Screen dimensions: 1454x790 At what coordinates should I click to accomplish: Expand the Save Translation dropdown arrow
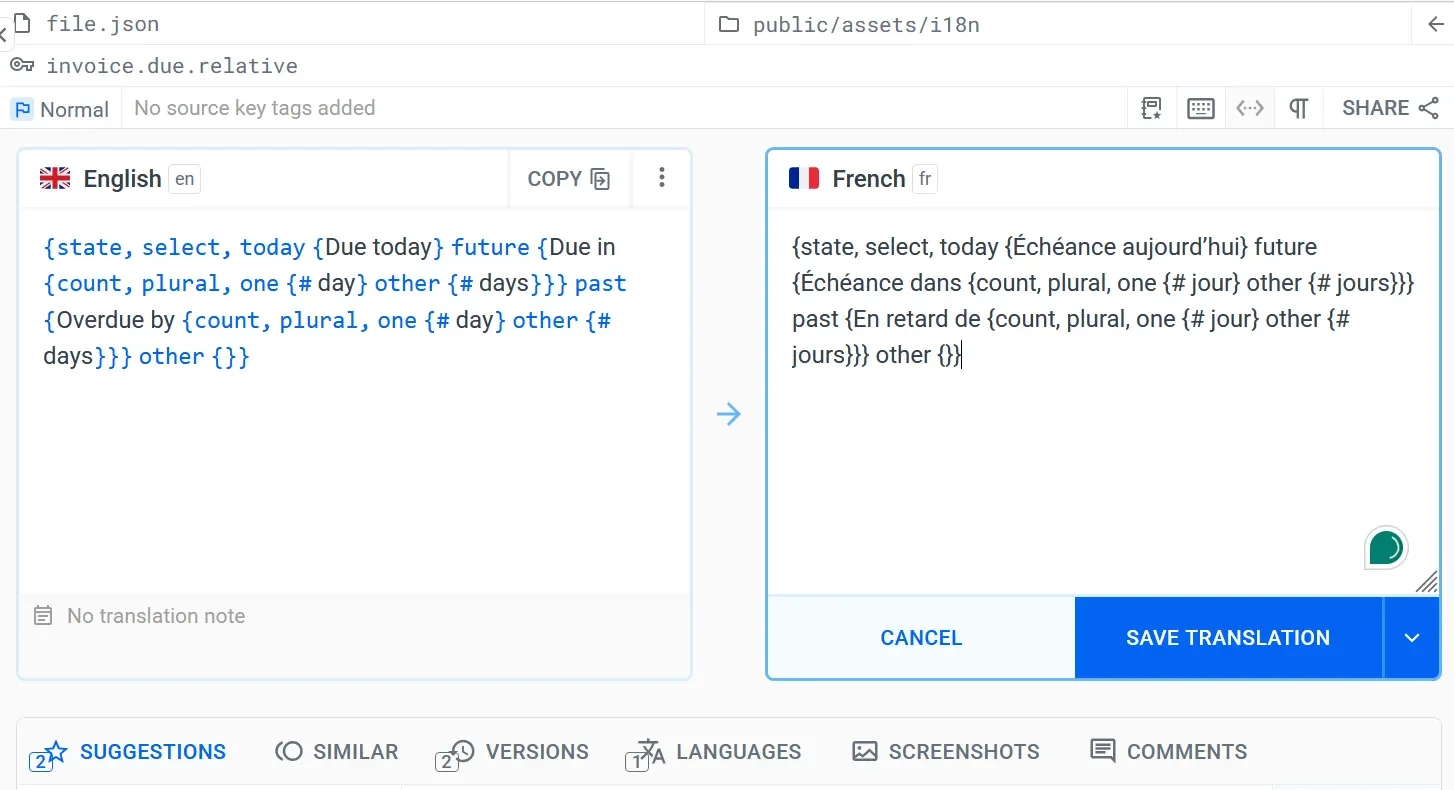tap(1411, 638)
